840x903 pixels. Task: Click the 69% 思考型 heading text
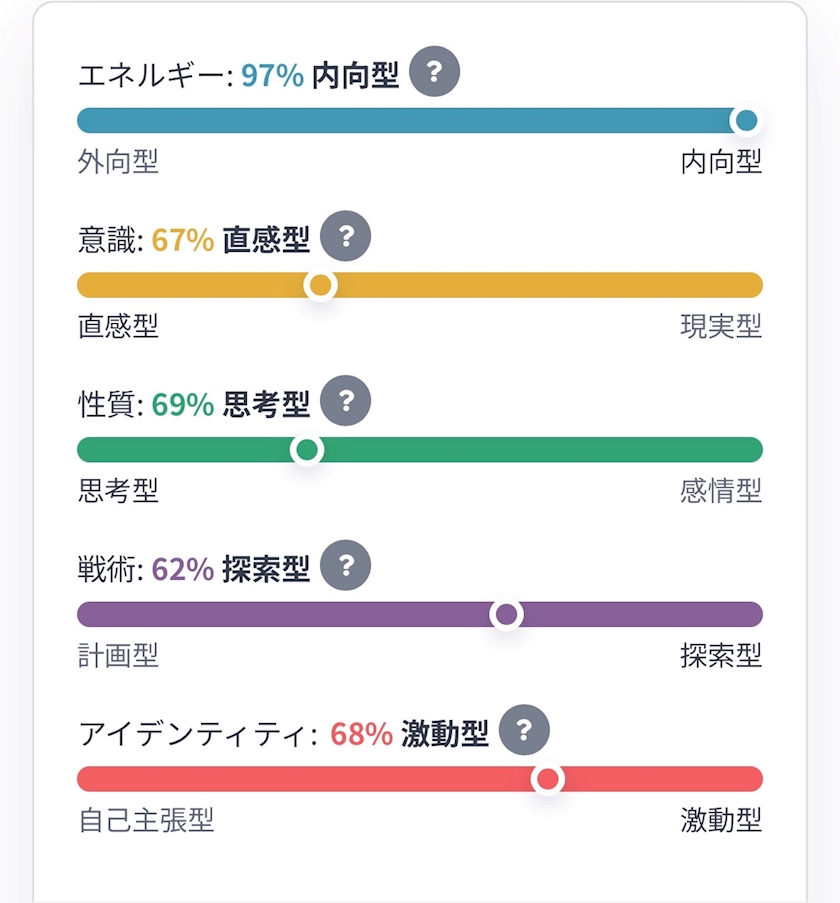(x=231, y=404)
